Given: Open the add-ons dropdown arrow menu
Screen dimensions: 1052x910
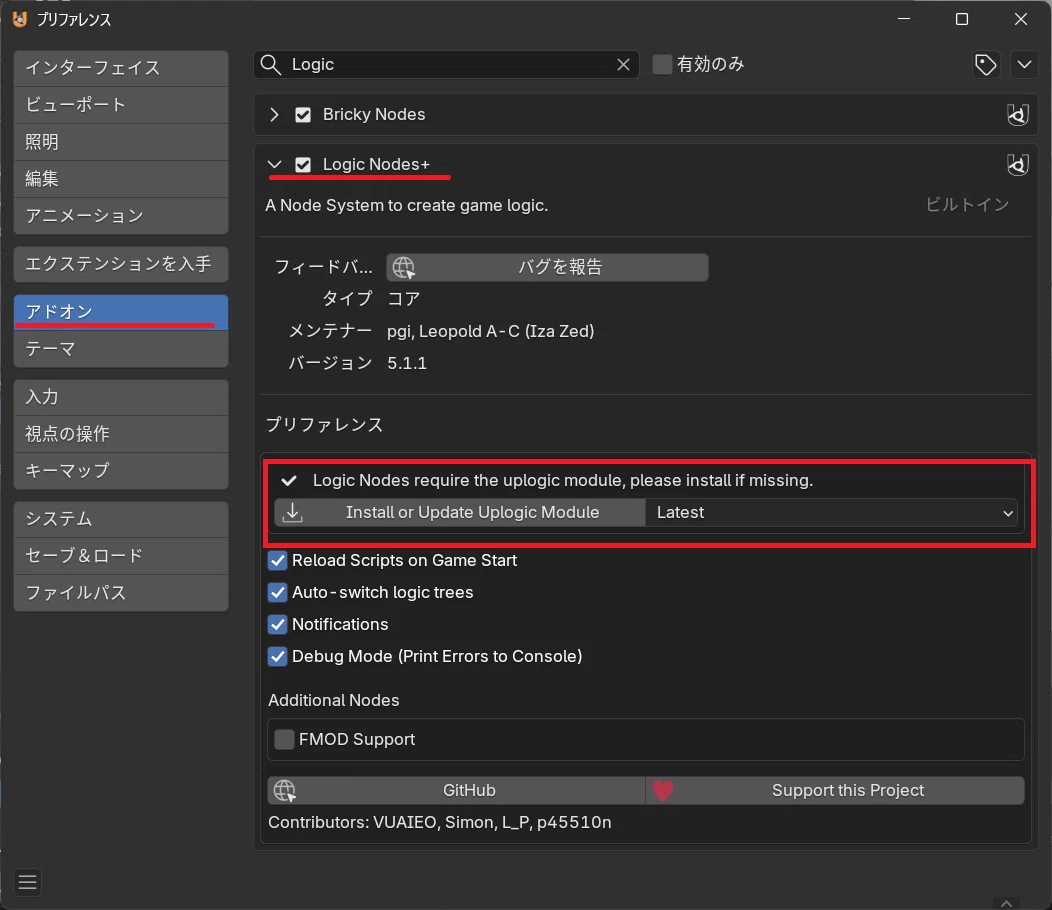Looking at the screenshot, I should (x=1024, y=65).
